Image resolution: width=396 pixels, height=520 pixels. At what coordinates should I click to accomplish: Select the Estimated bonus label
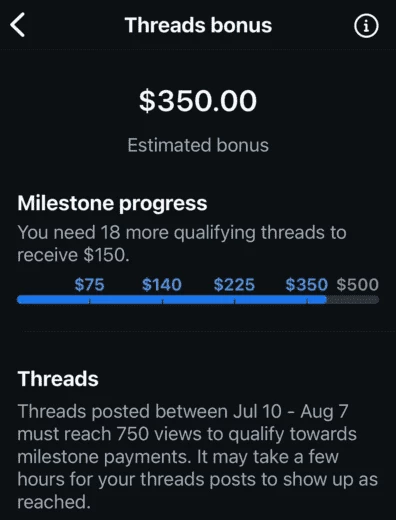198,145
